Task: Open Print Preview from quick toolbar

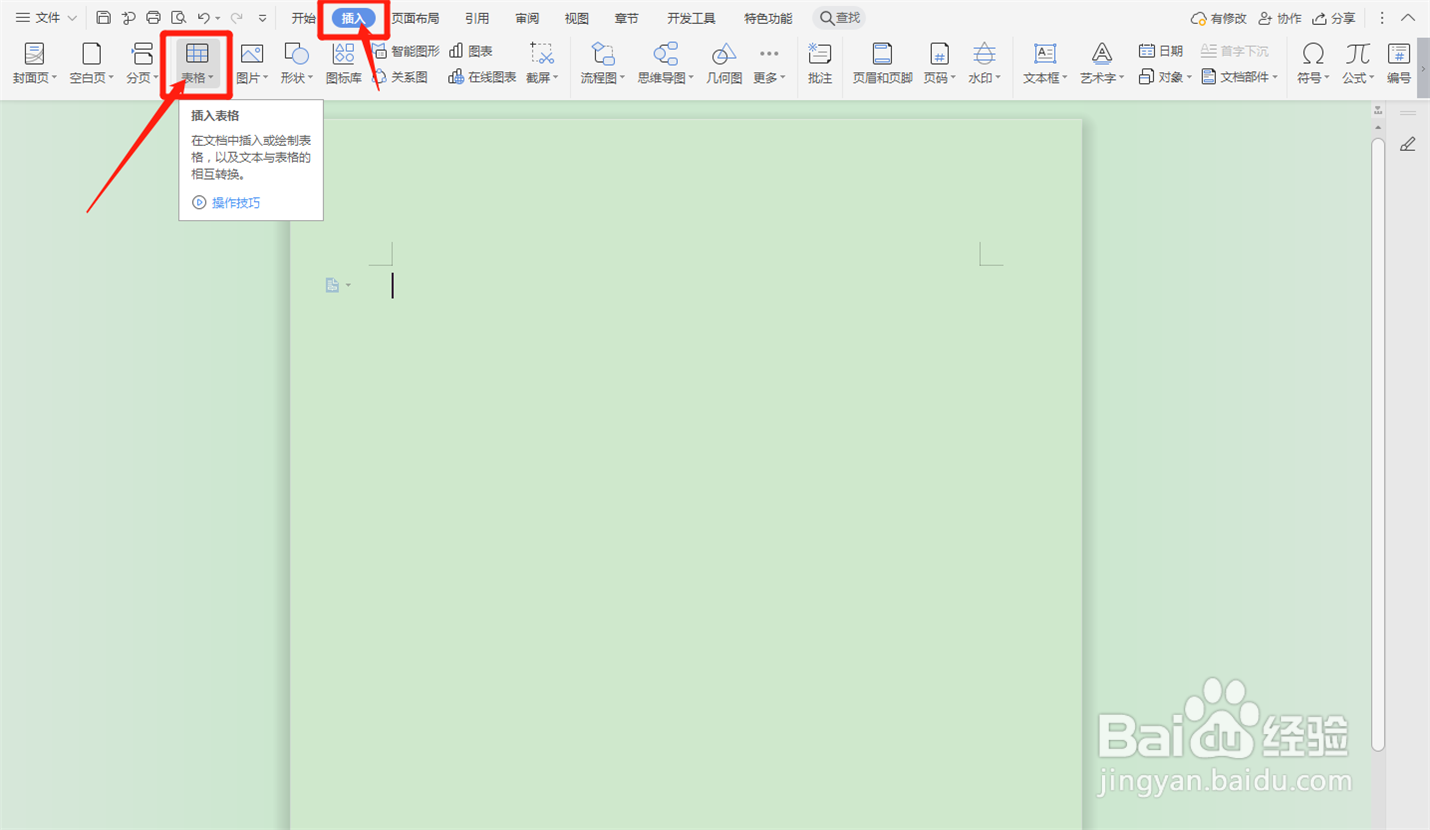Action: [x=178, y=18]
